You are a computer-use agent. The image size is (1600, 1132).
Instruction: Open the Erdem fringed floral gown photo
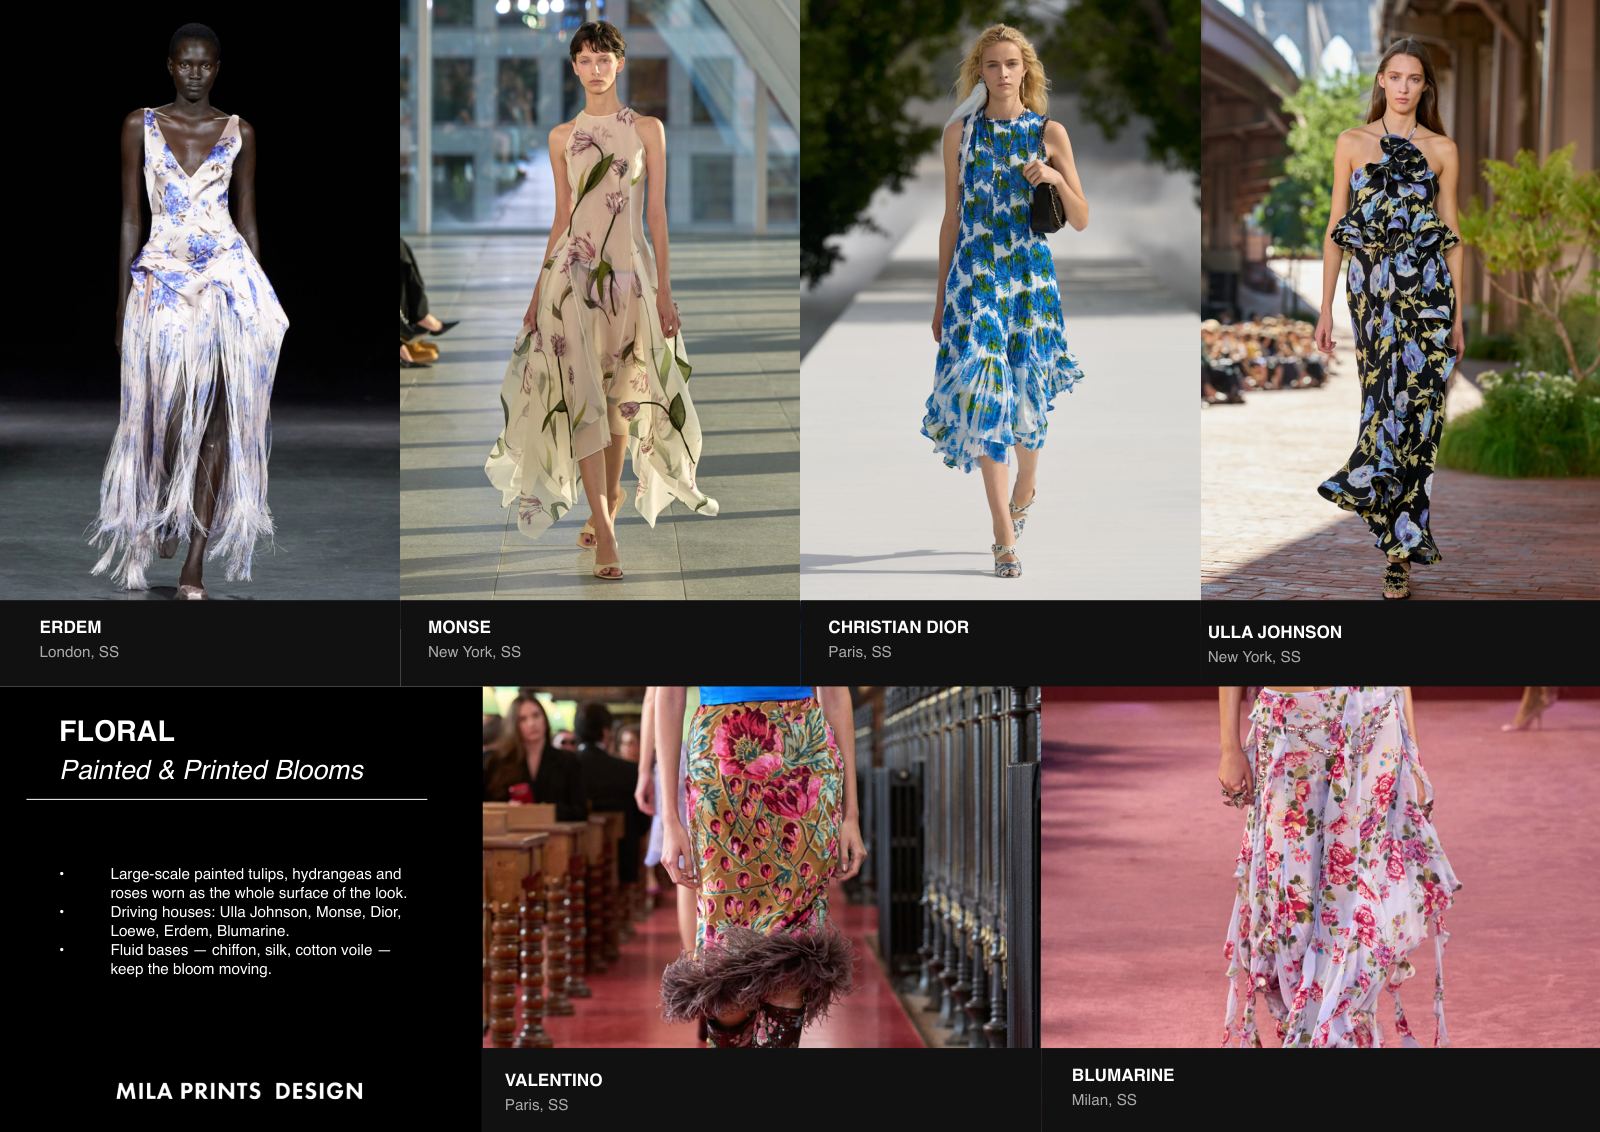[200, 300]
